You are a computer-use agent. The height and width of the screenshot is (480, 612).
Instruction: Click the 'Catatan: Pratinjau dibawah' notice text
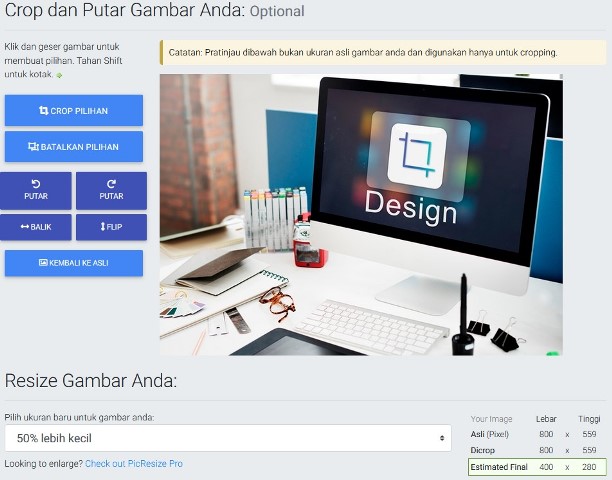tap(363, 52)
